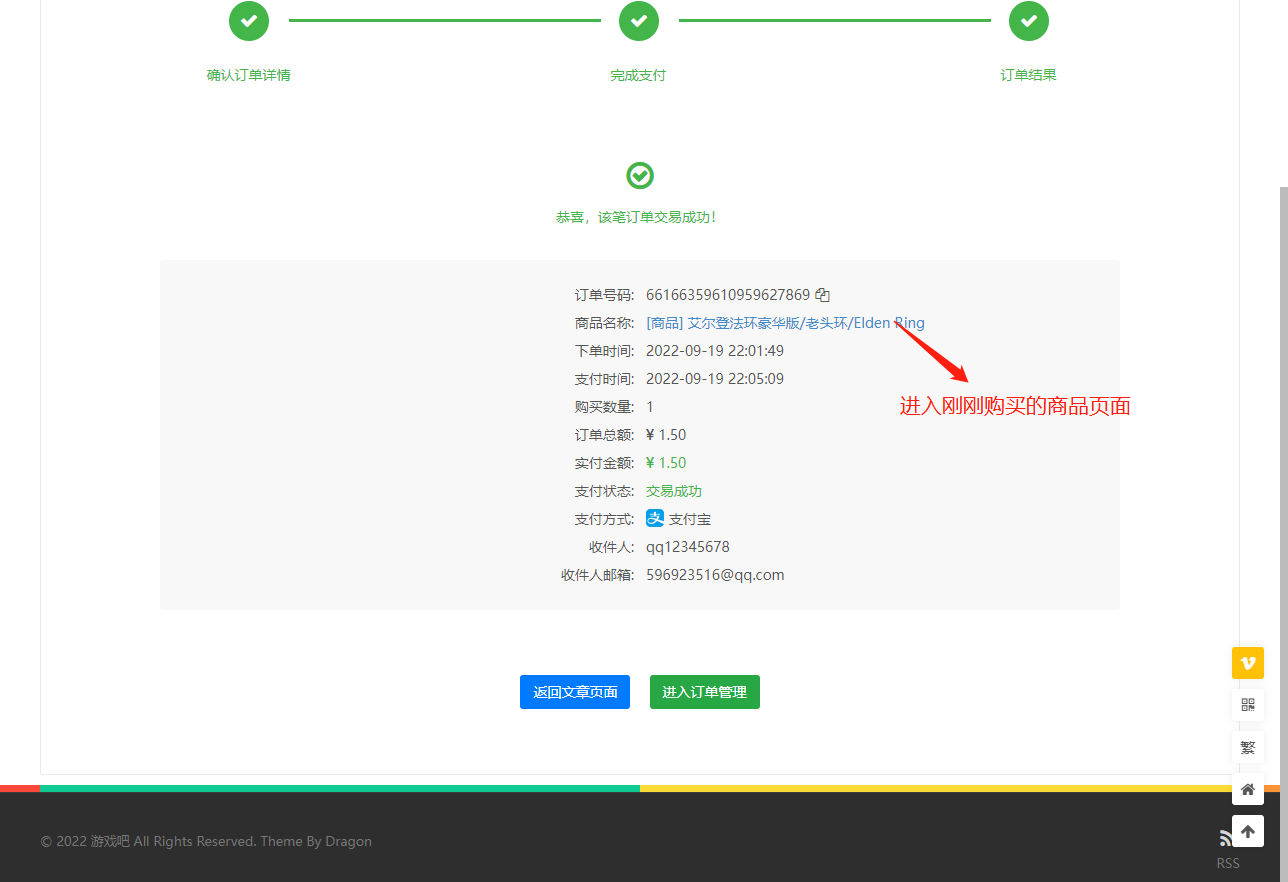Copy the order number with copy icon

tap(823, 295)
